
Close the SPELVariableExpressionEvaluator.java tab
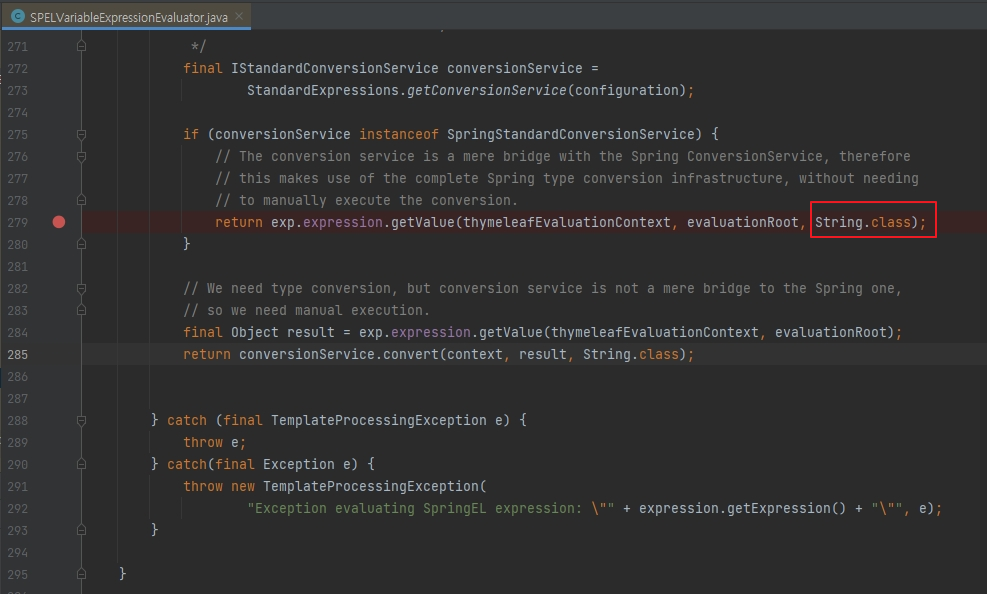pyautogui.click(x=239, y=16)
